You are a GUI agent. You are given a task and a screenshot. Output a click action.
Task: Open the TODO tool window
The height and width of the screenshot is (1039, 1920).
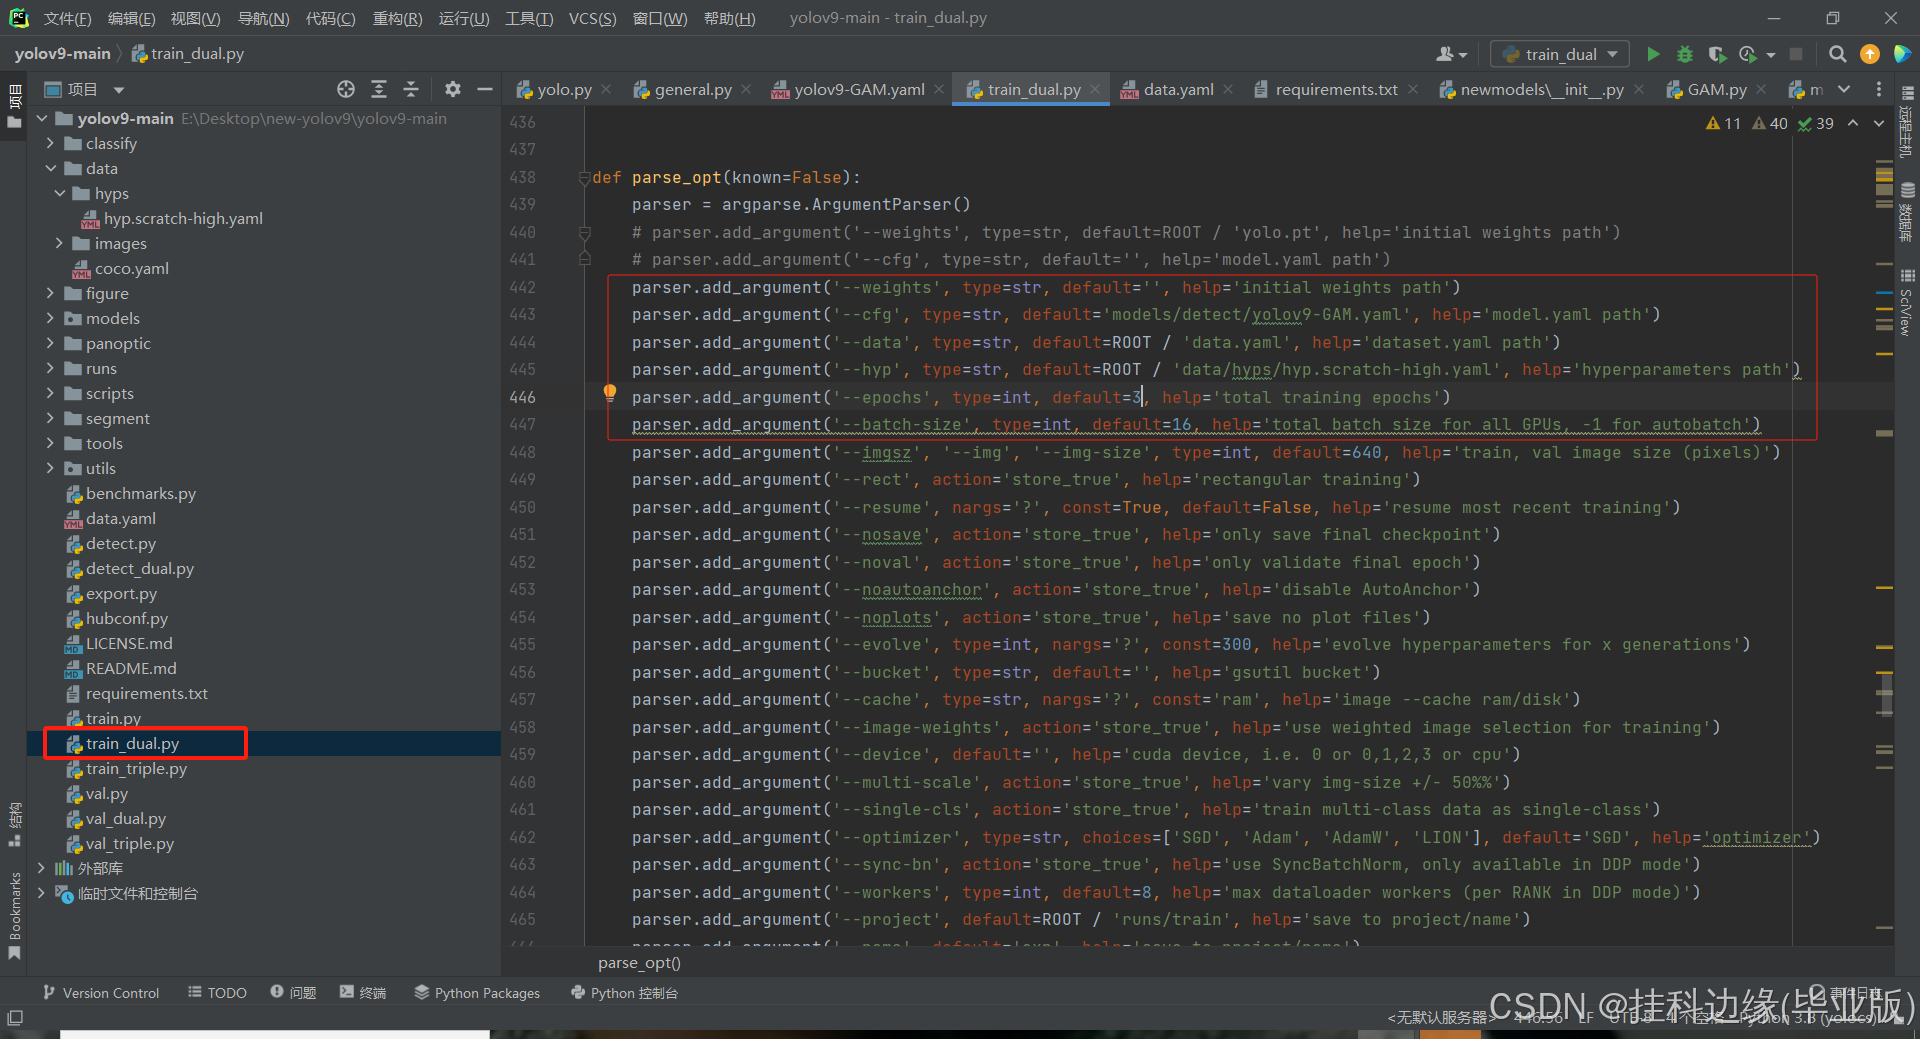(x=217, y=993)
